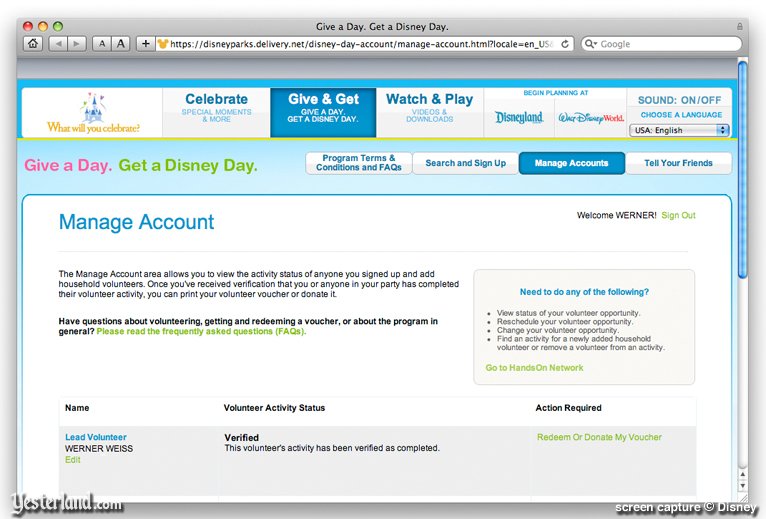Click Need to do any of the following? heading
Screen dimensions: 766x519
pyautogui.click(x=584, y=292)
